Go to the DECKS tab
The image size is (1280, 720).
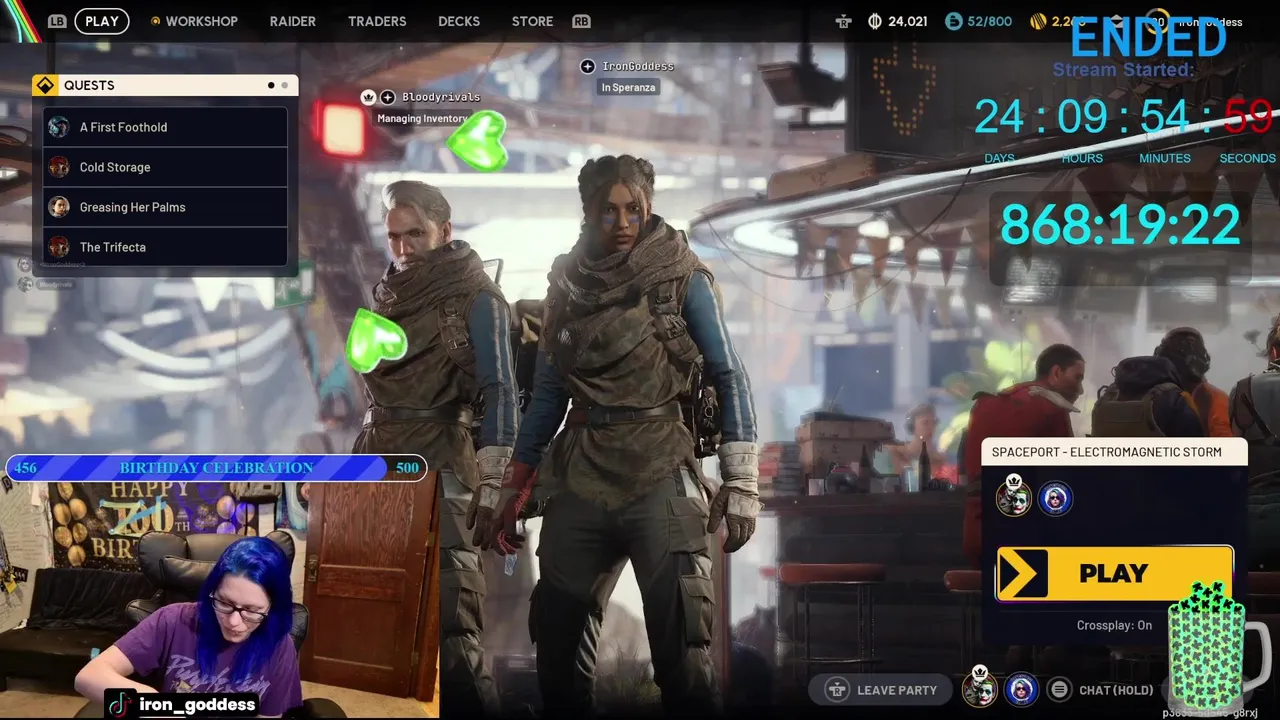[x=459, y=21]
